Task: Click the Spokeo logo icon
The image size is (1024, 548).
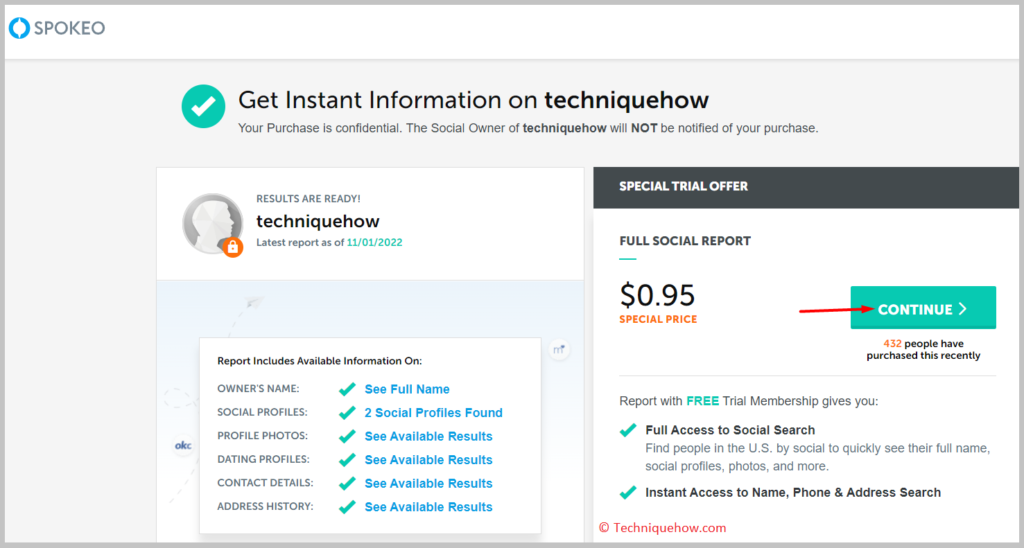Action: pyautogui.click(x=19, y=28)
